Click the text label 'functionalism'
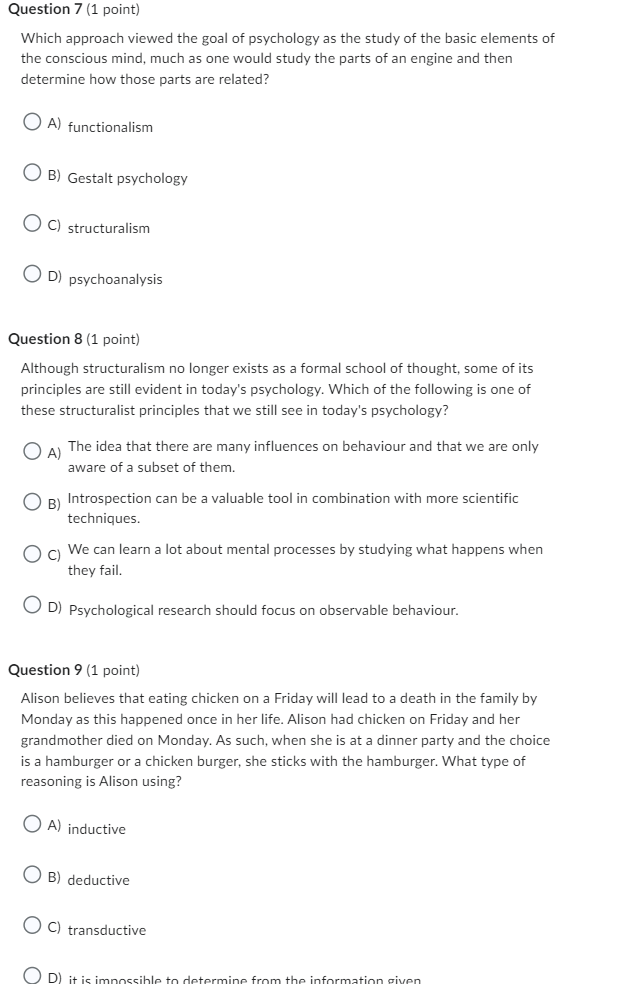 click(x=110, y=127)
